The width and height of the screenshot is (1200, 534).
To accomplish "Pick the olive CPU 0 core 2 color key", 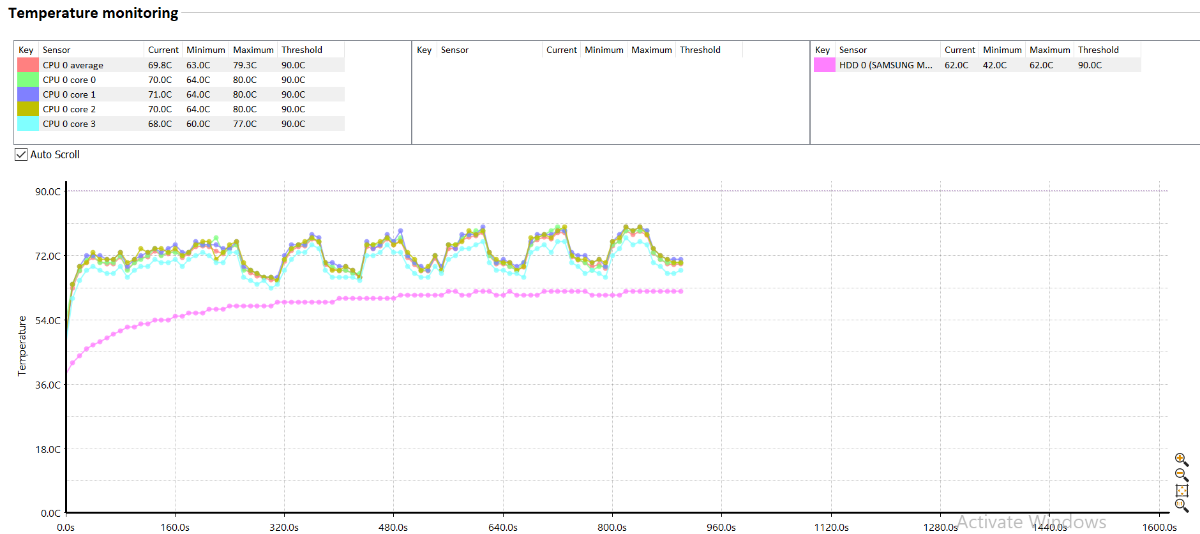I will pos(27,109).
